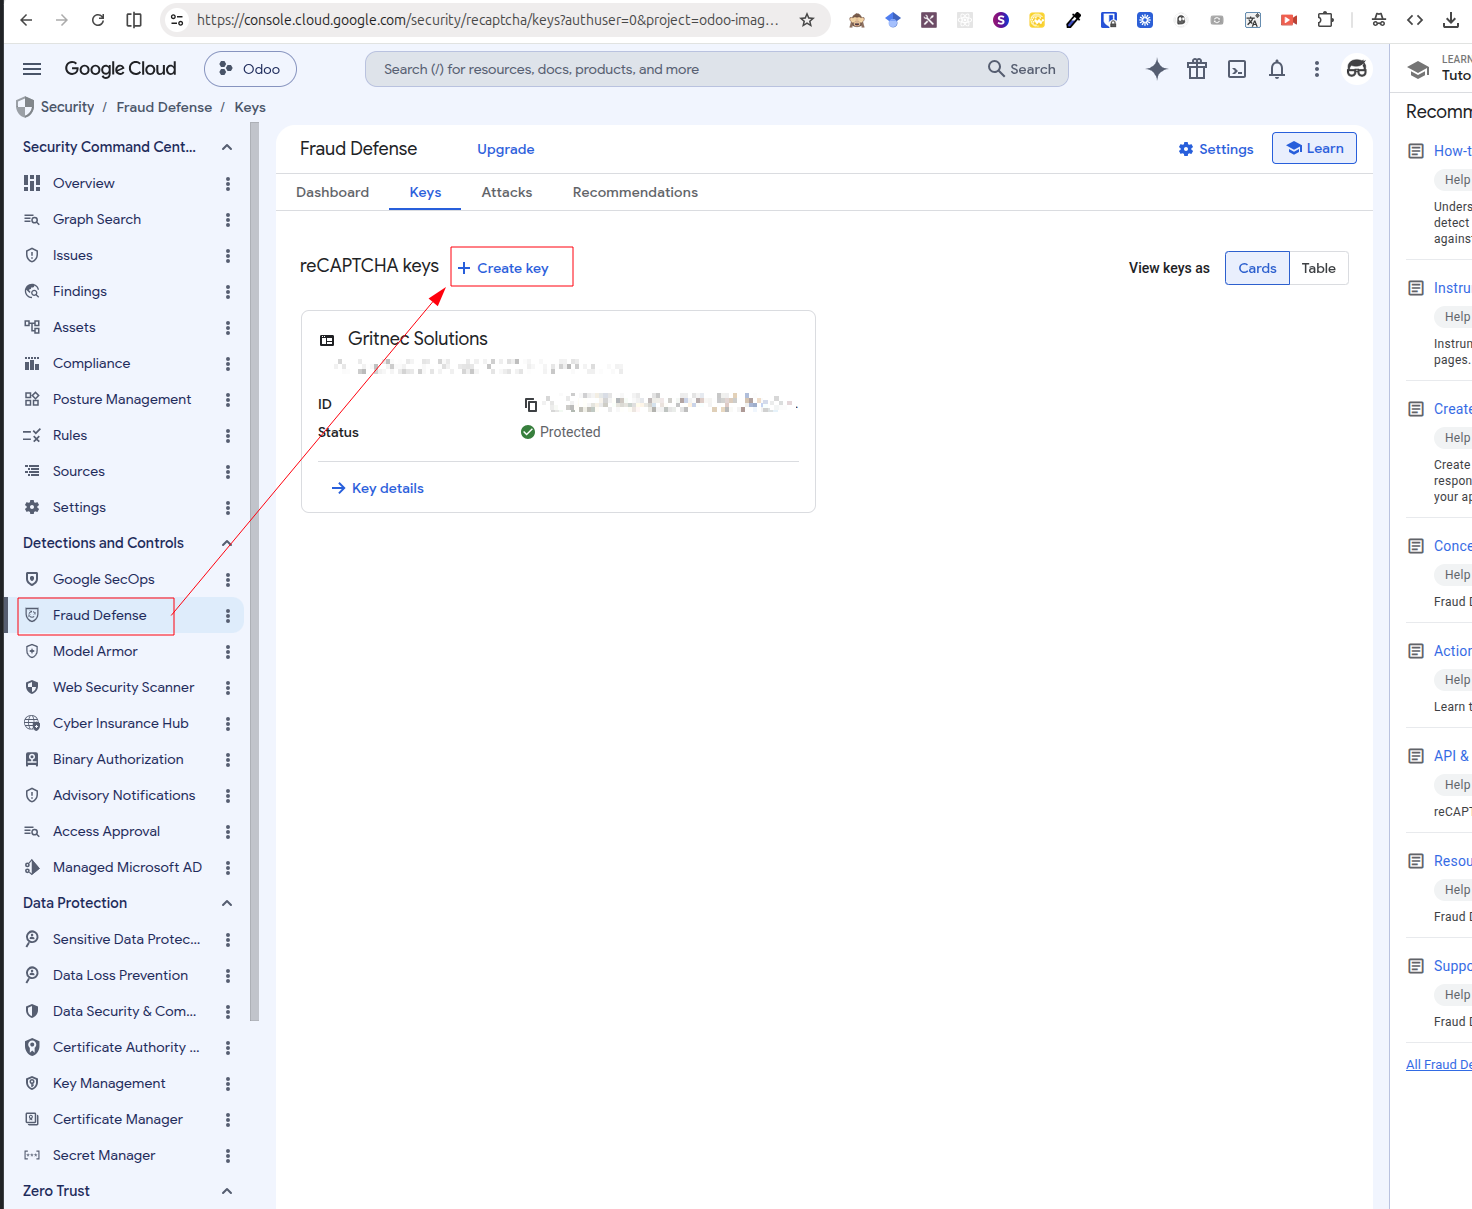Open Posture Management in the sidebar
Image resolution: width=1472 pixels, height=1209 pixels.
tap(122, 399)
